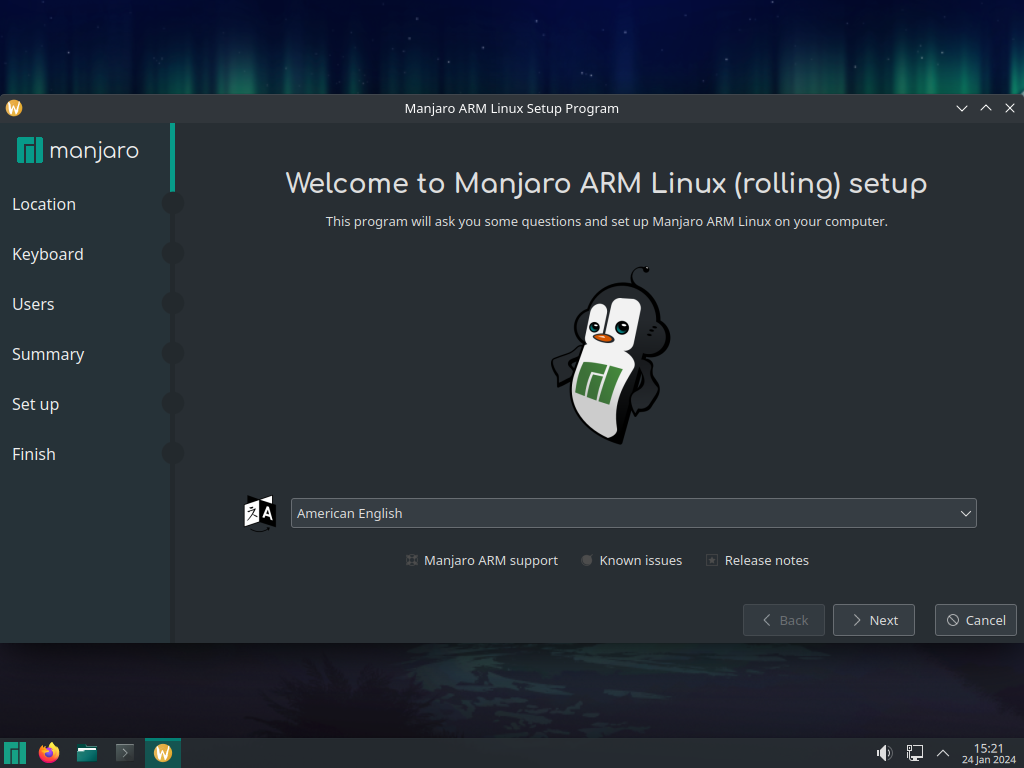This screenshot has height=768, width=1024.
Task: Click the Release notes star icon
Action: 712,560
